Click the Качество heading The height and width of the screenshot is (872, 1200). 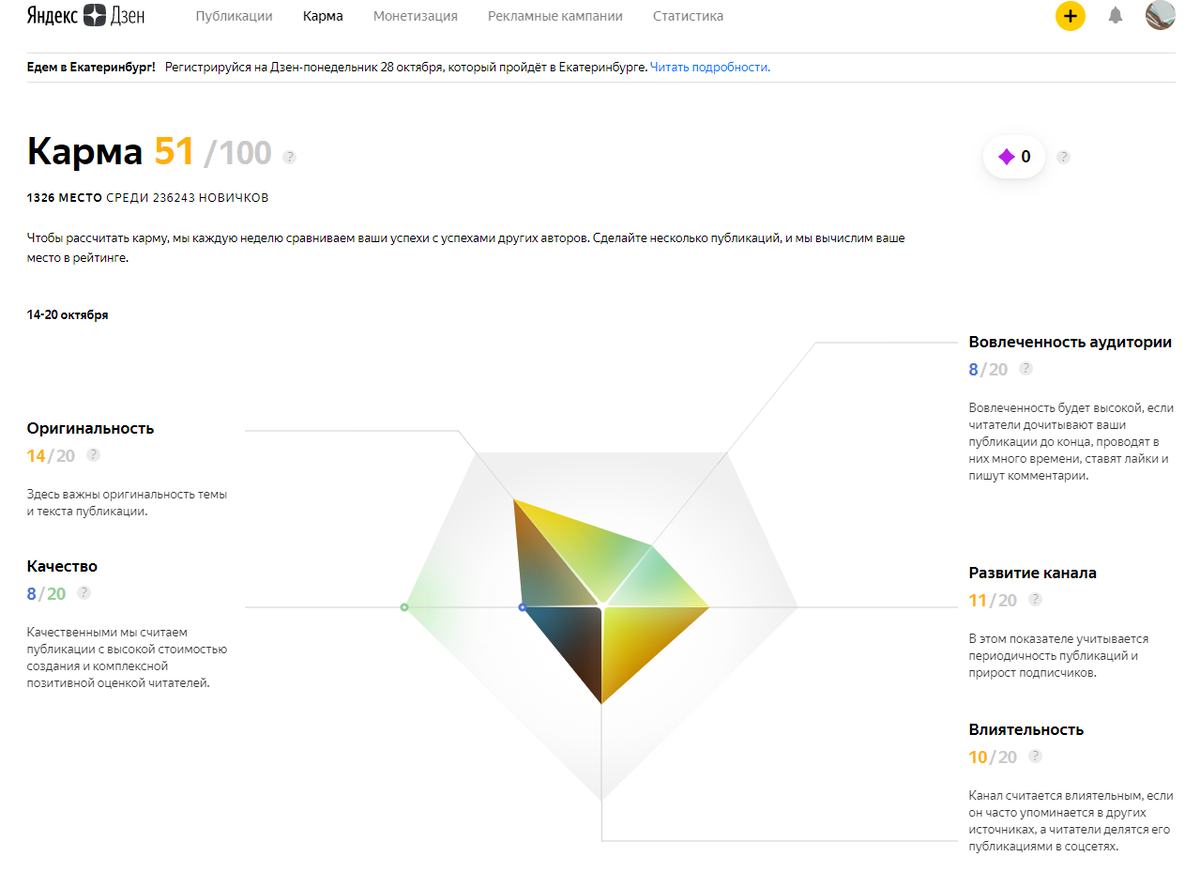pyautogui.click(x=62, y=566)
